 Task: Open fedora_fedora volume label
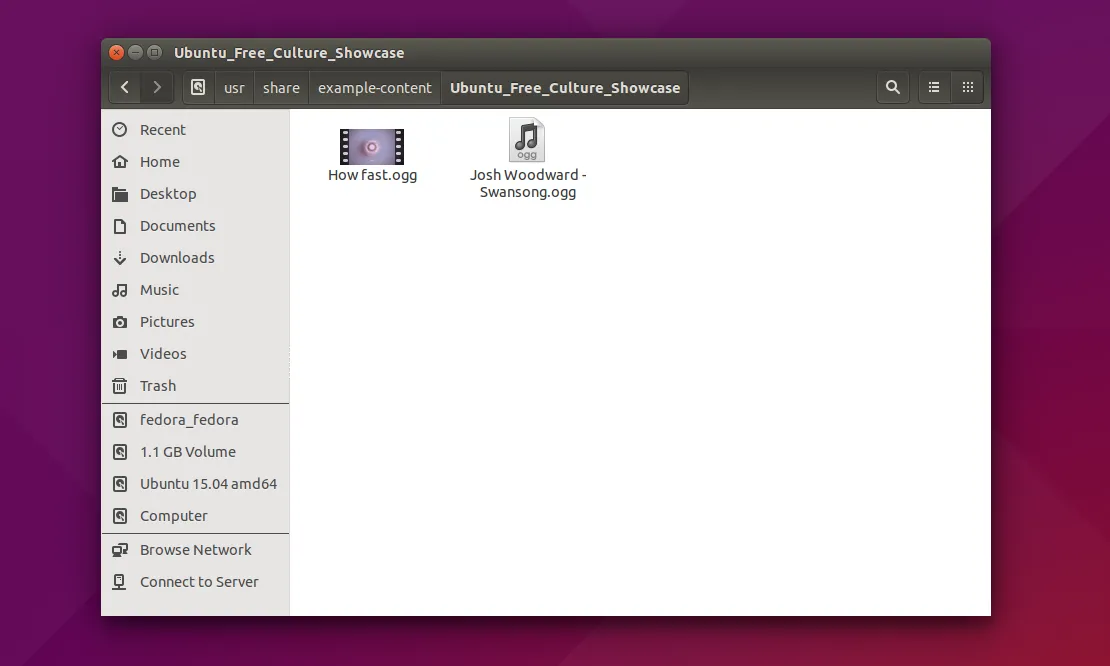point(189,420)
